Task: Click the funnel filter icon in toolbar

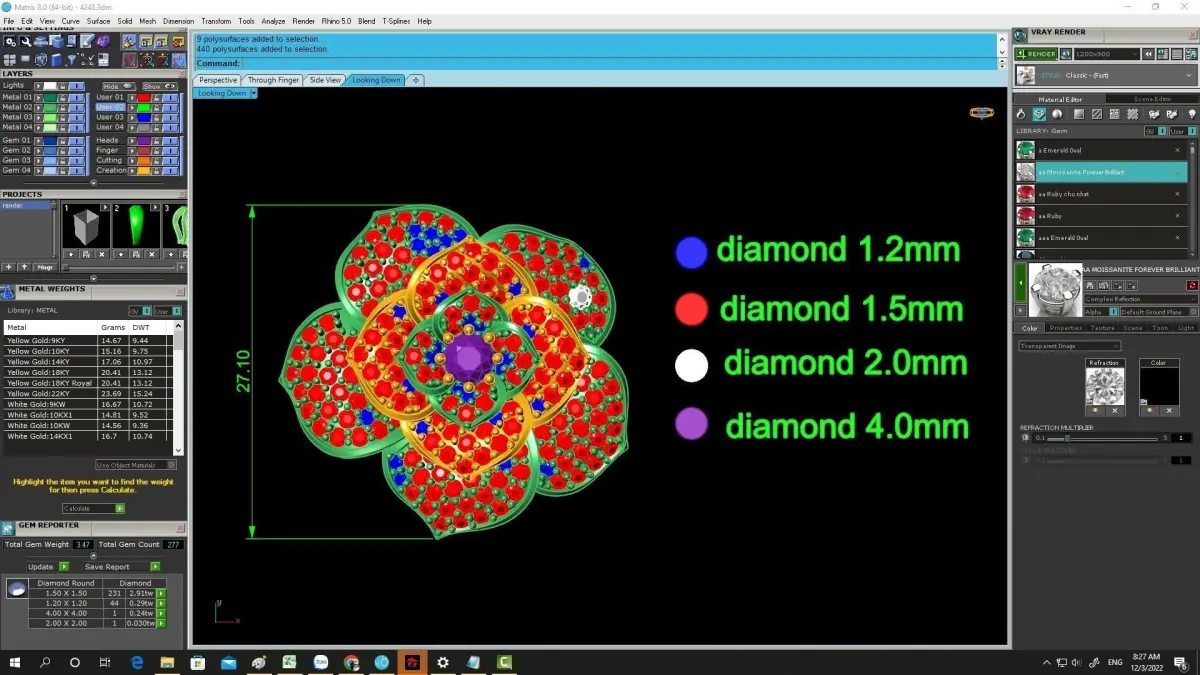Action: click(x=72, y=59)
